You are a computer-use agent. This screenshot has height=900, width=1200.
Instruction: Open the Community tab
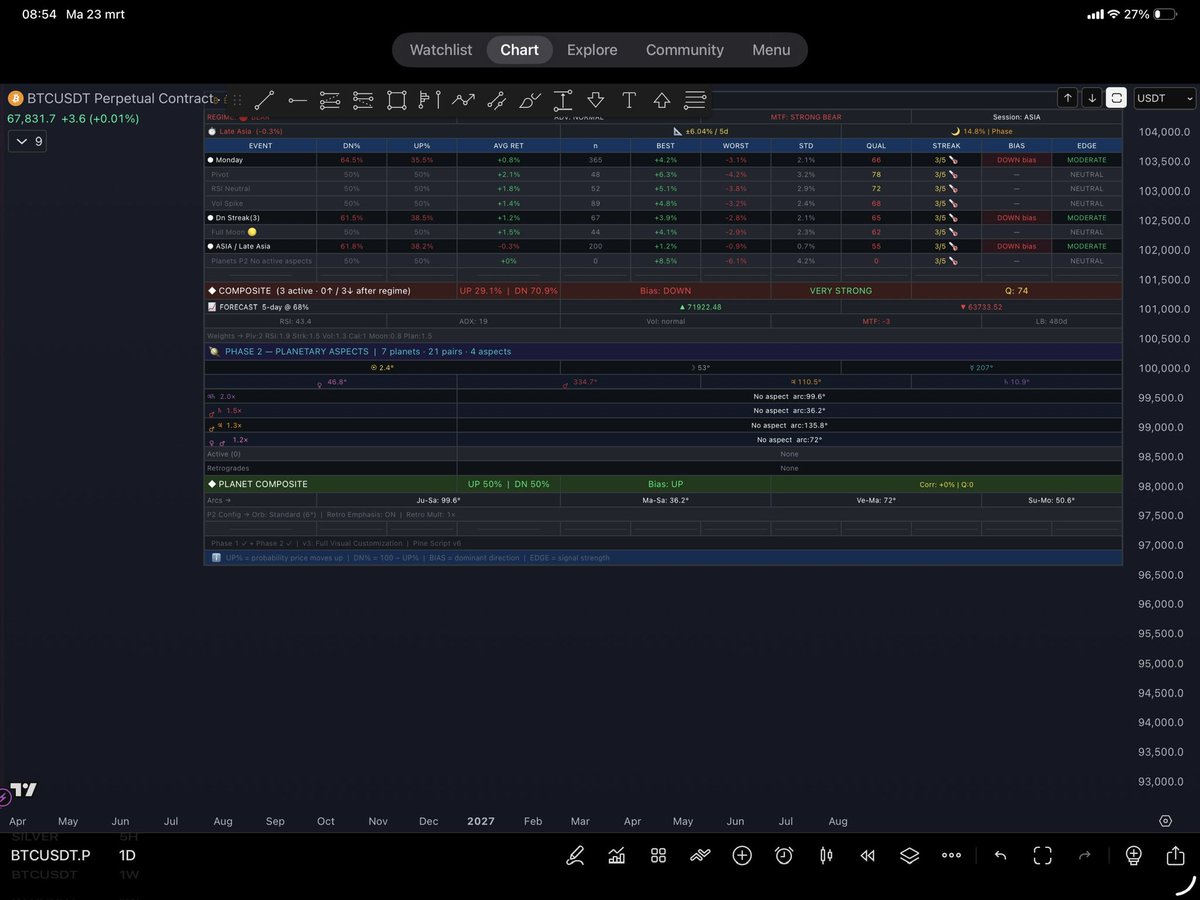685,50
